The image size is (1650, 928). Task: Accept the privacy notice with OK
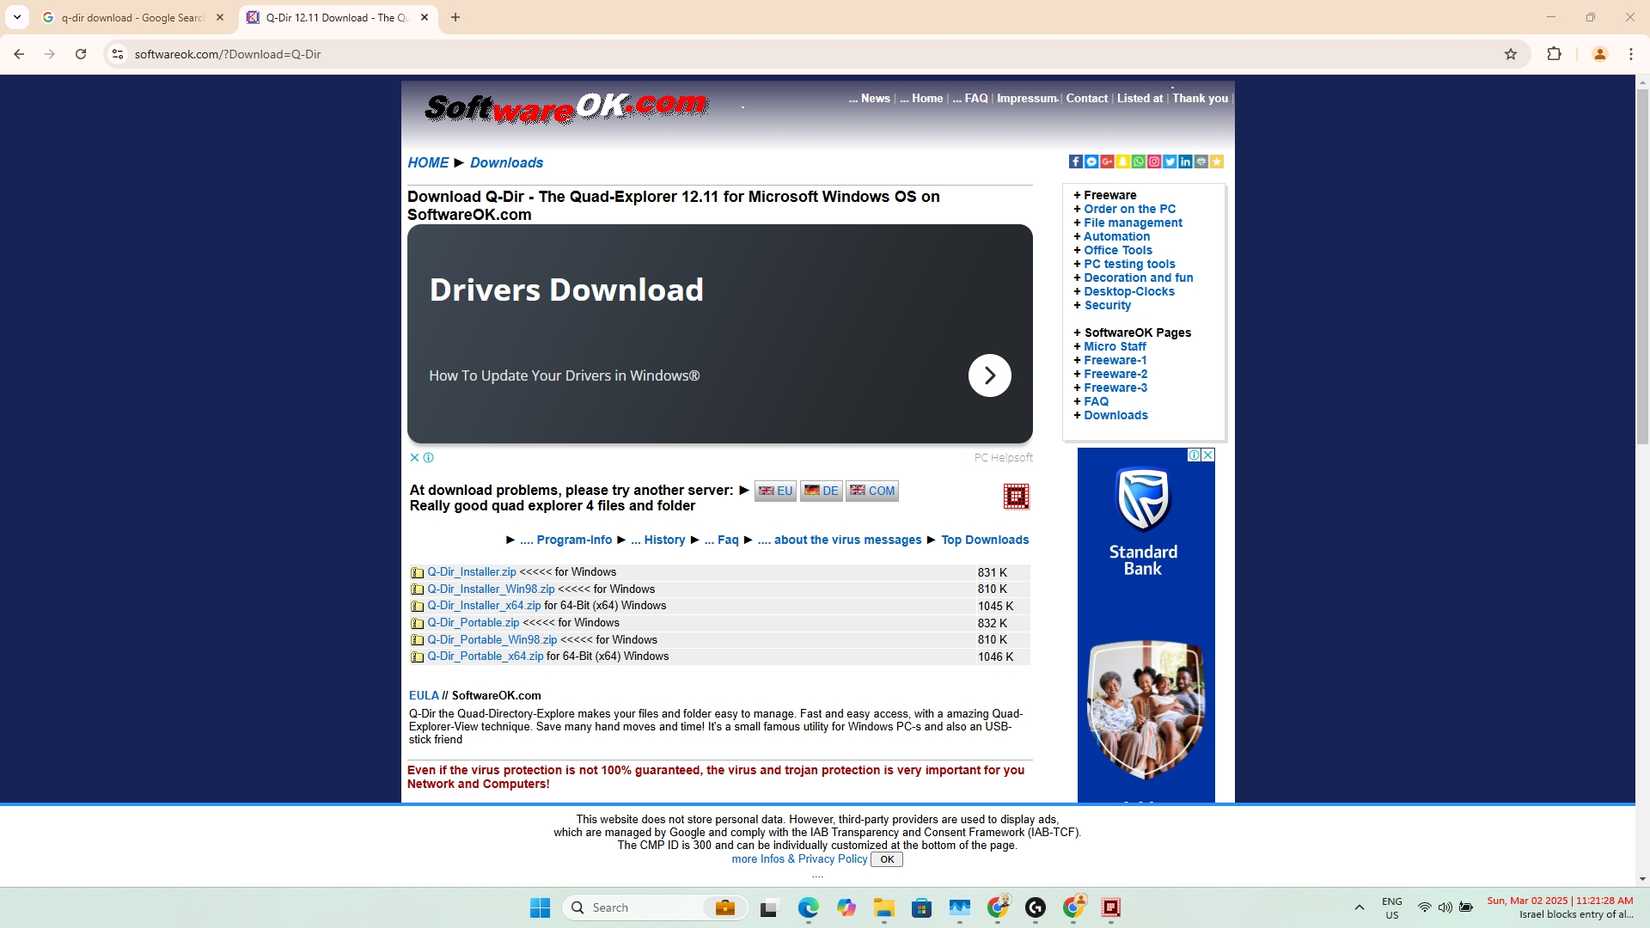pos(886,859)
